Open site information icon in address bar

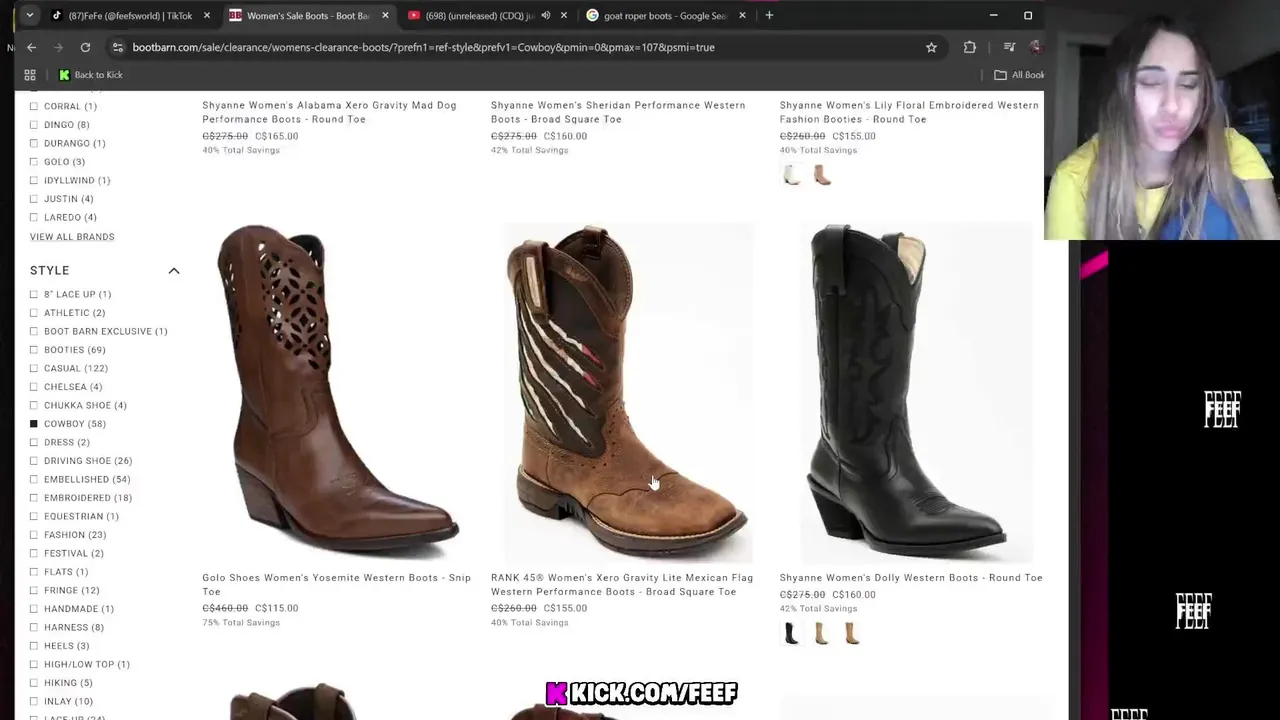pyautogui.click(x=118, y=47)
